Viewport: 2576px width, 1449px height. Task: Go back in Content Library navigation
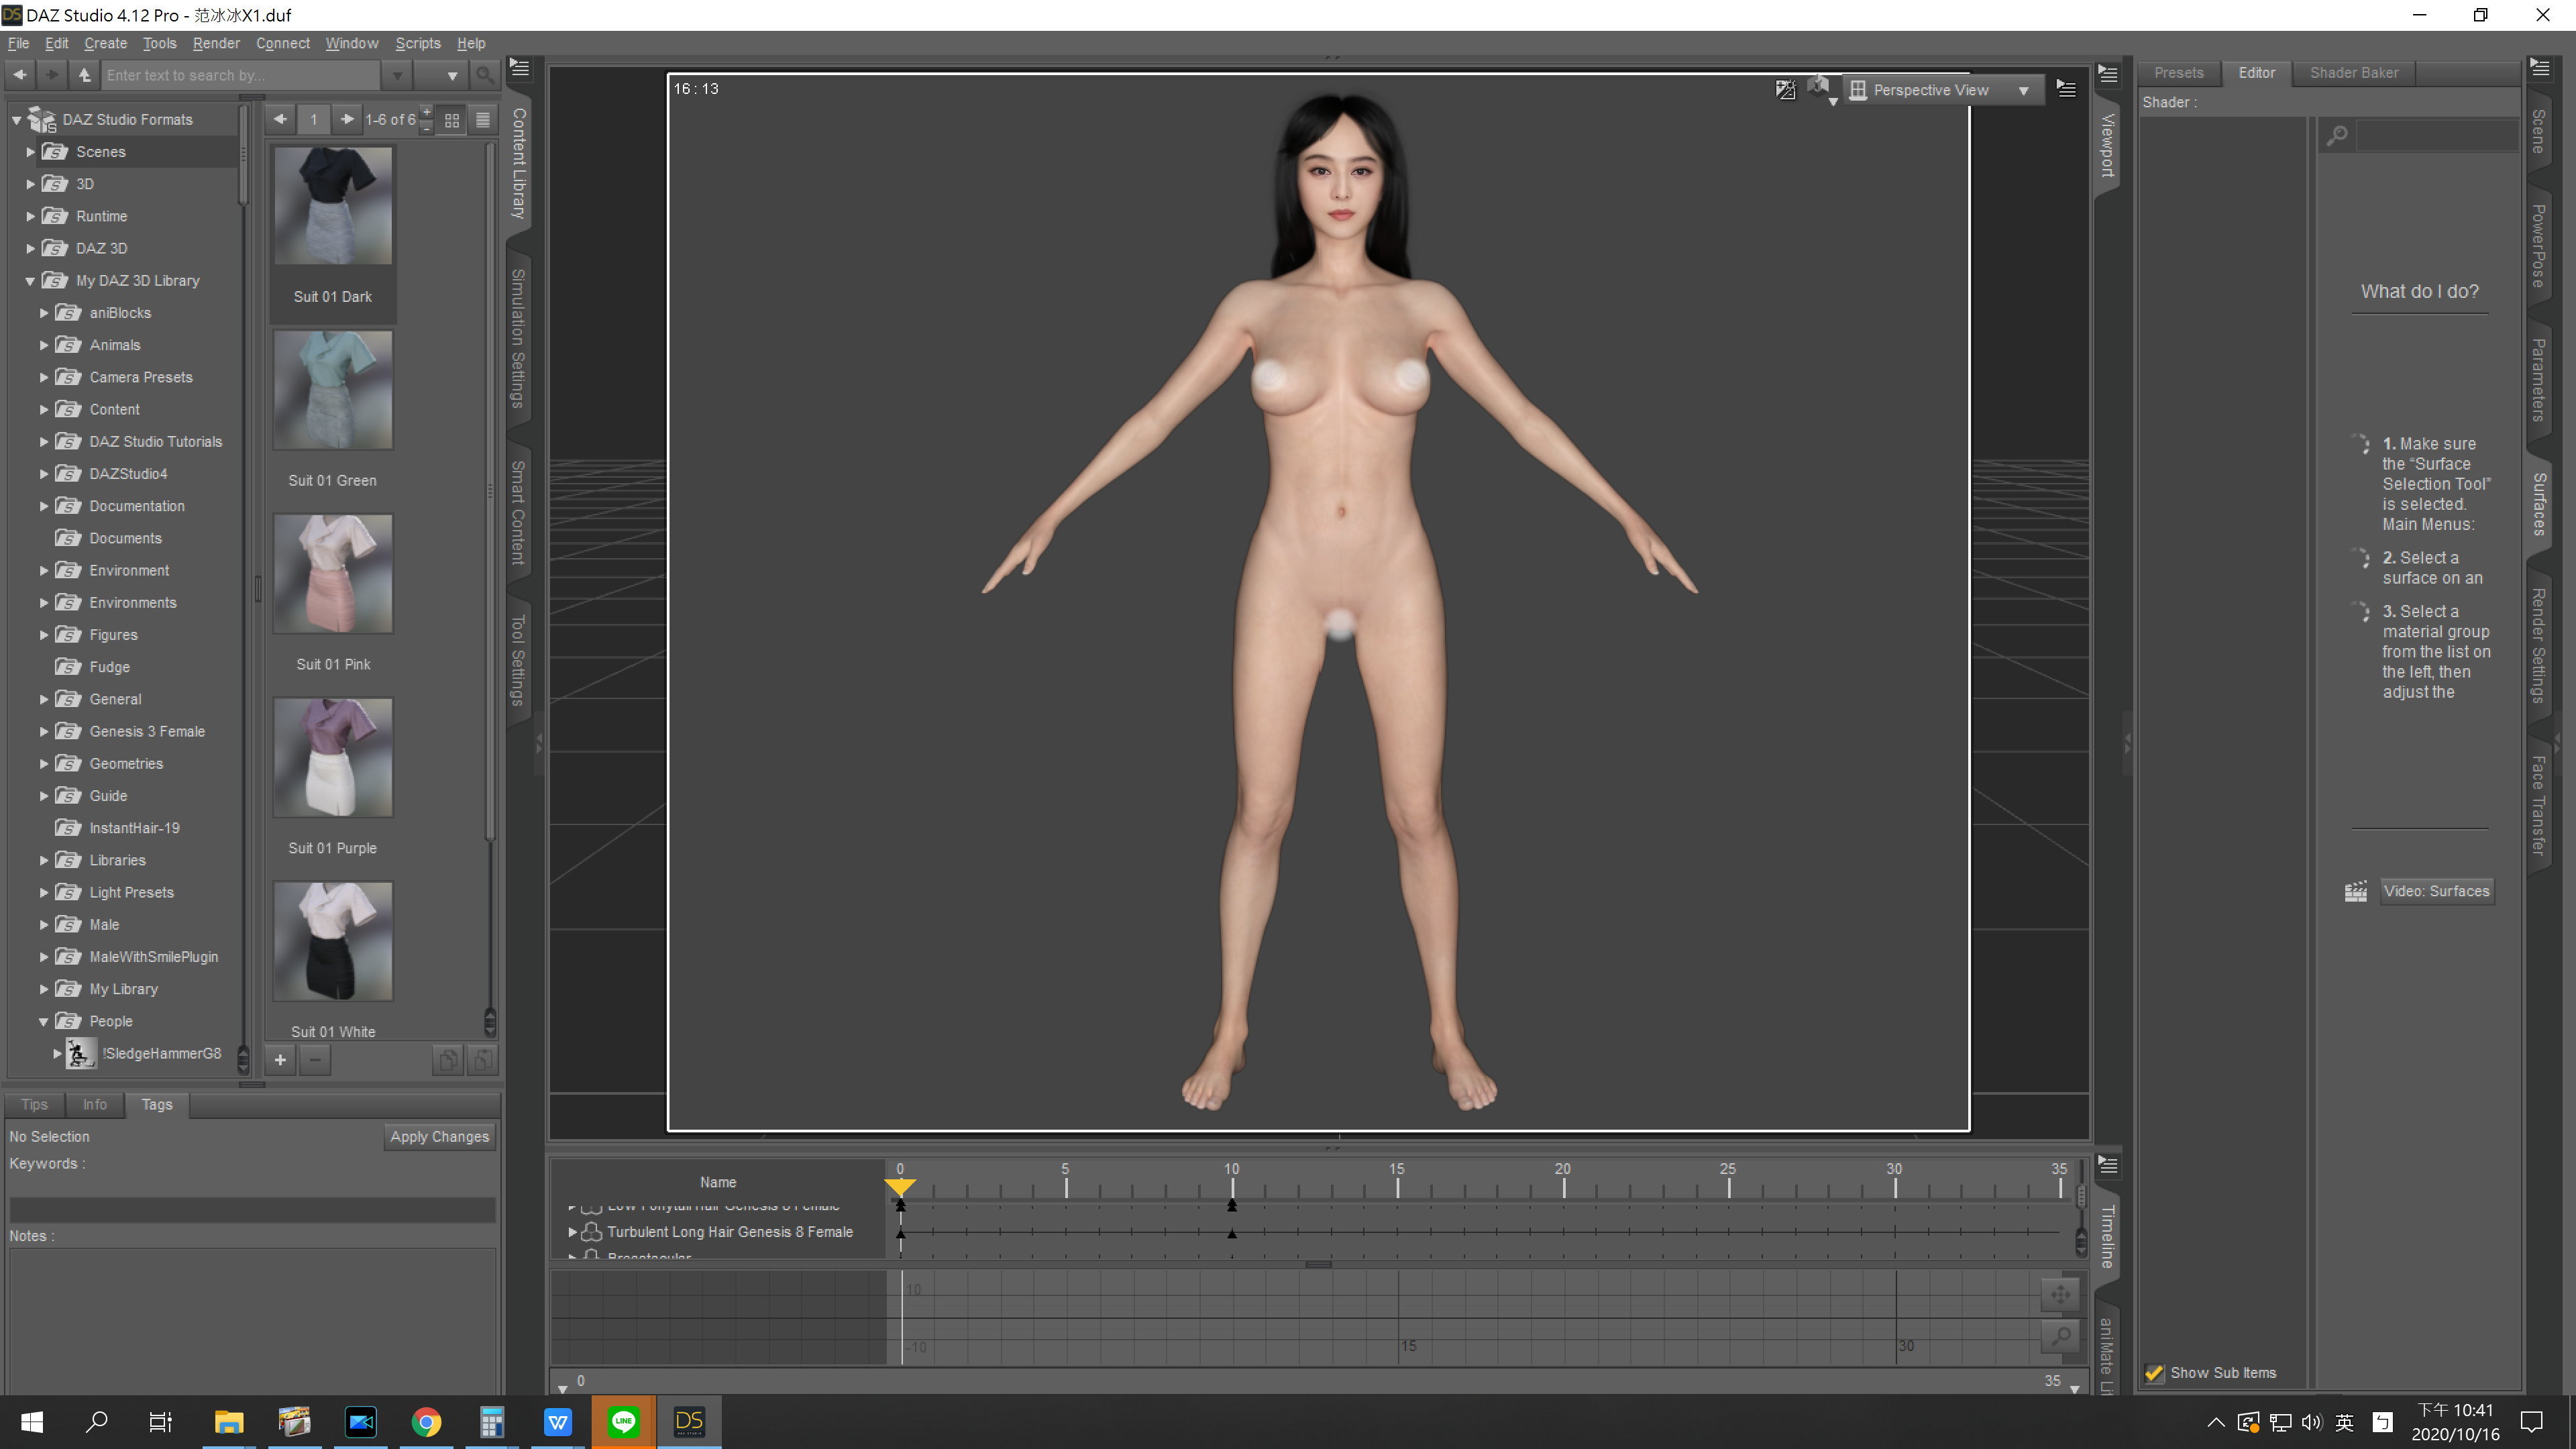(x=20, y=75)
